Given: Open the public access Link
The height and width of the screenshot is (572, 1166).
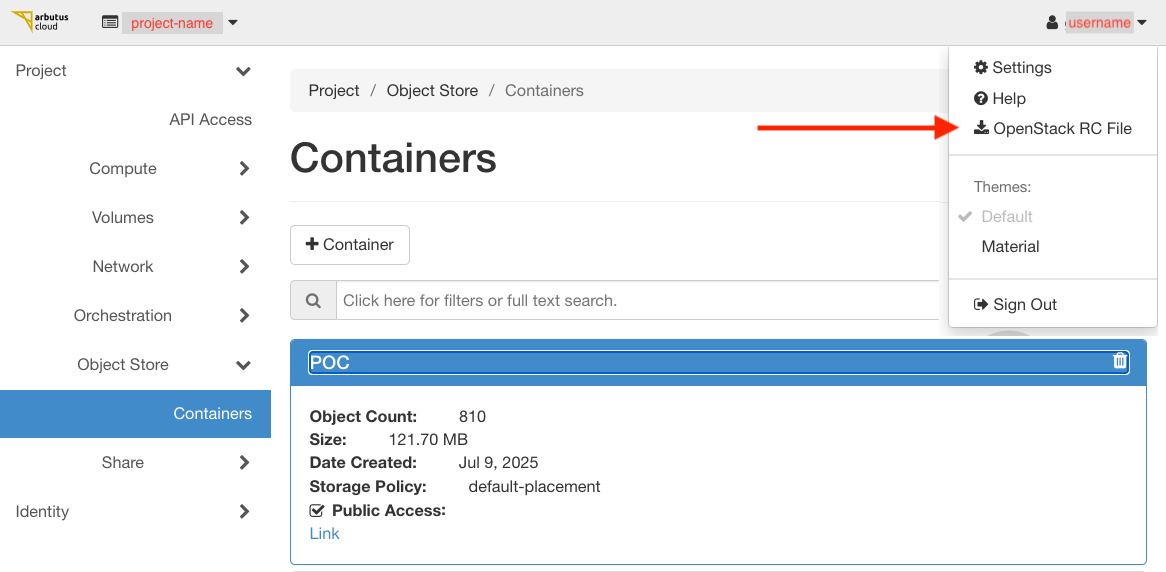Looking at the screenshot, I should [324, 534].
